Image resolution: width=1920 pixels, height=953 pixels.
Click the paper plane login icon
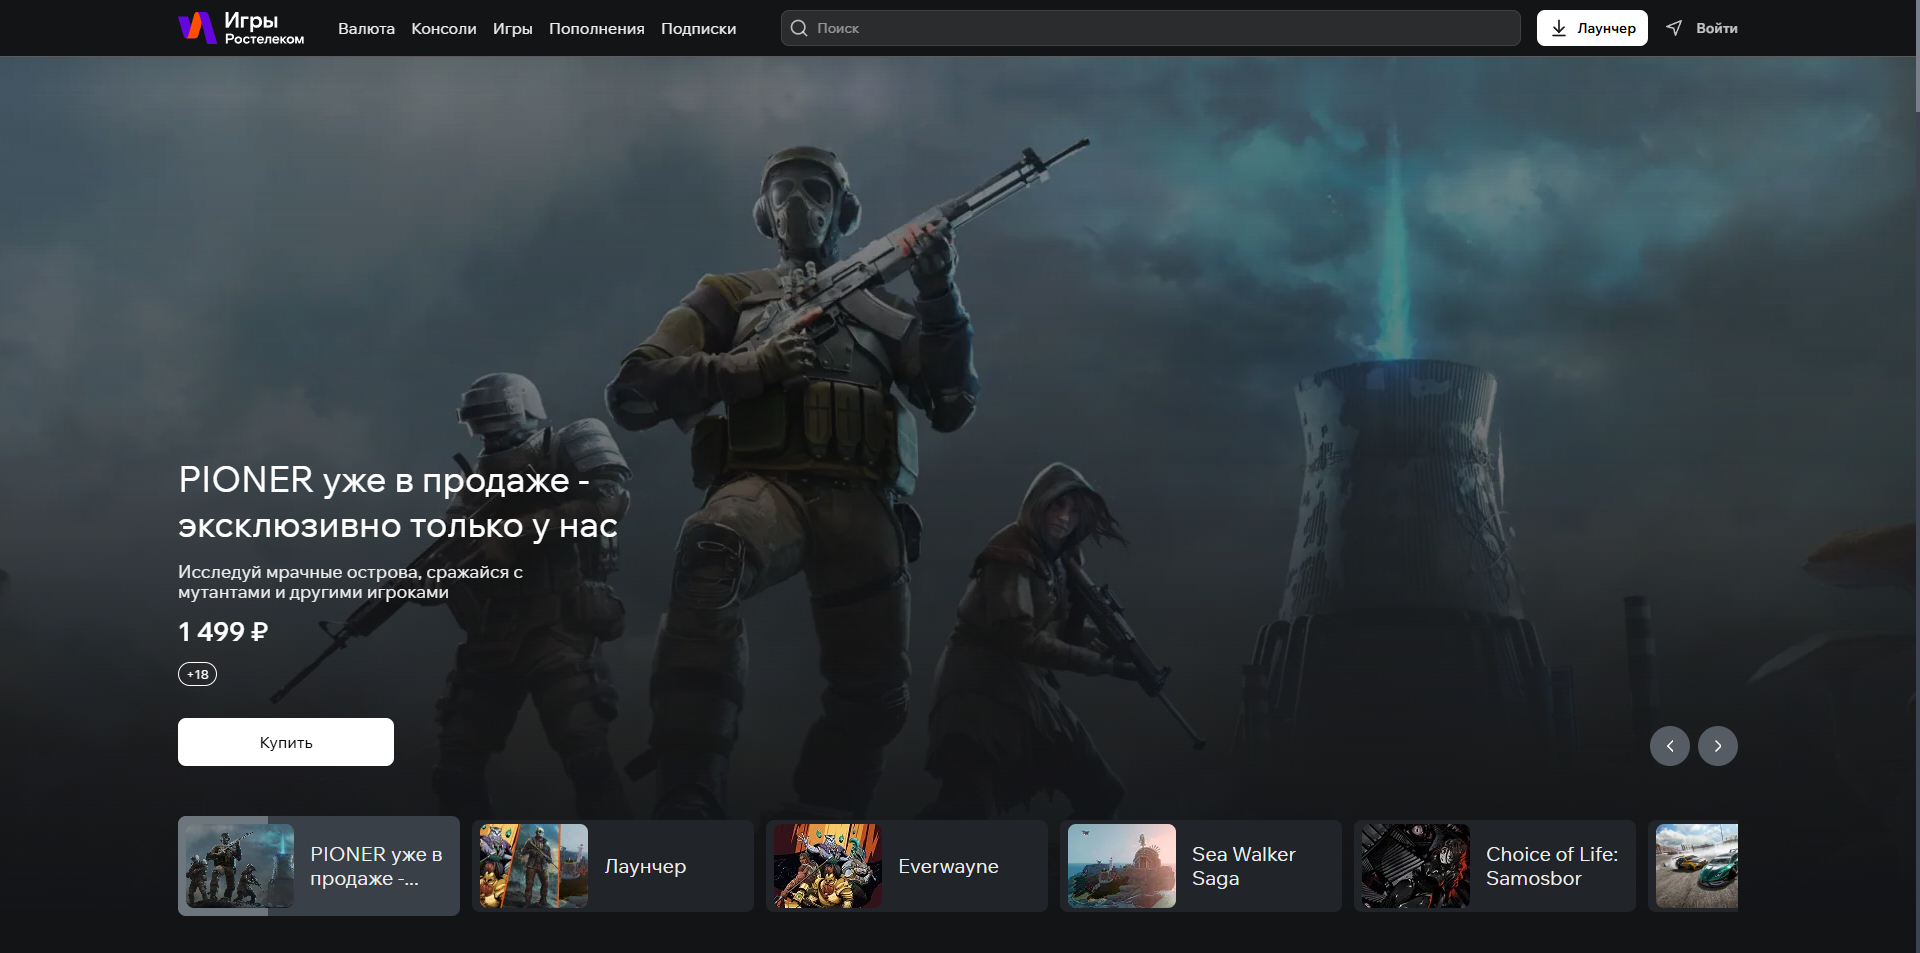1674,28
